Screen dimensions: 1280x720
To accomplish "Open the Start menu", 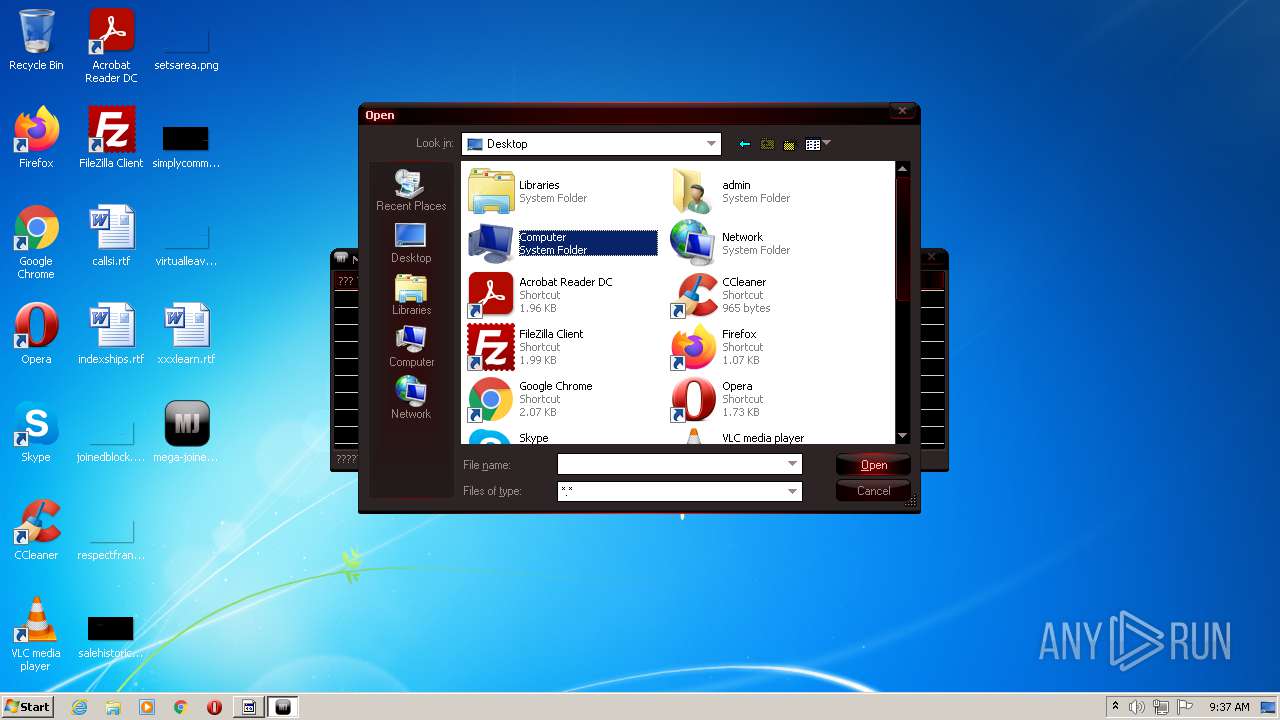I will (x=28, y=706).
